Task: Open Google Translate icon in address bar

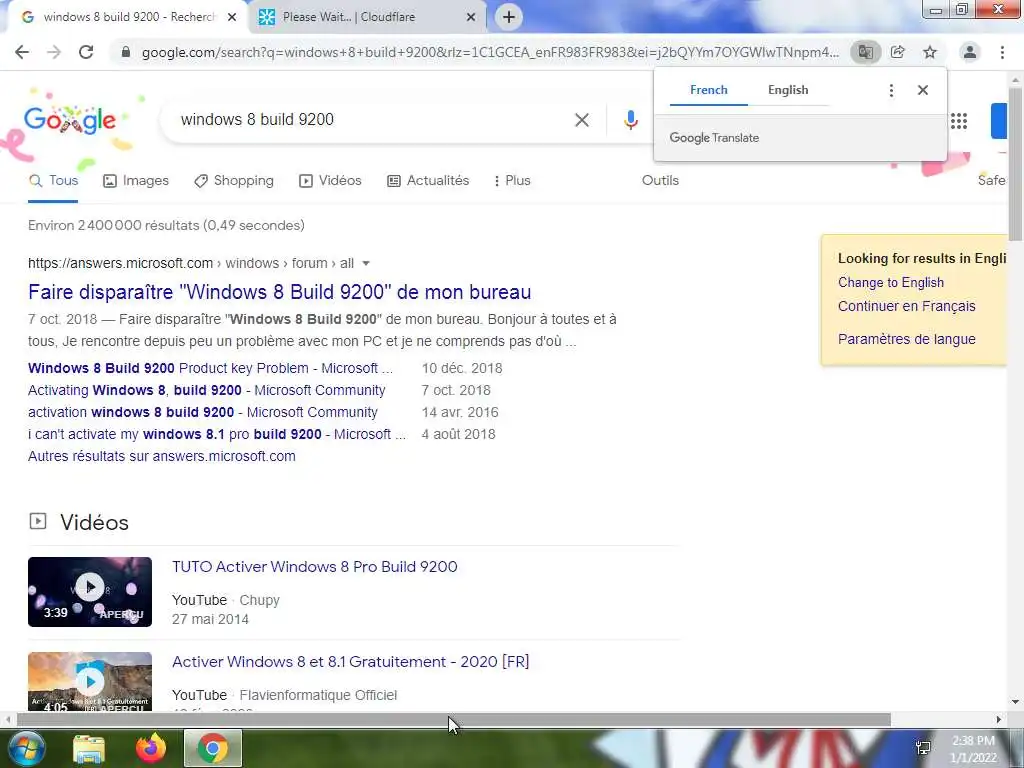Action: pos(865,52)
